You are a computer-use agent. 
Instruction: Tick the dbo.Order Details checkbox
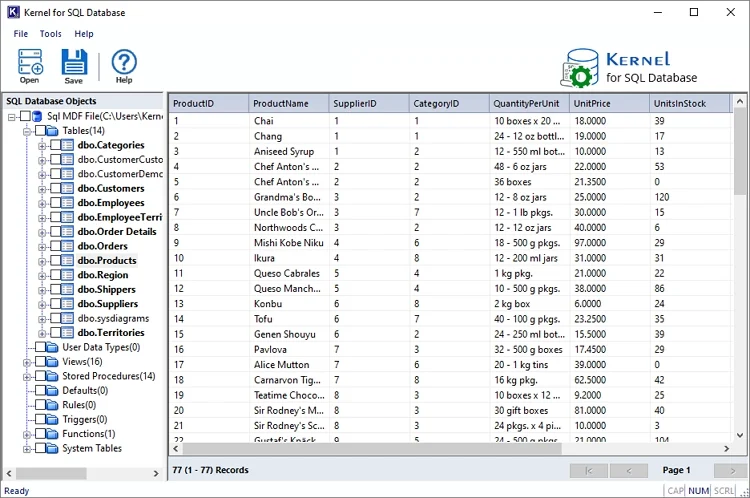[55, 232]
